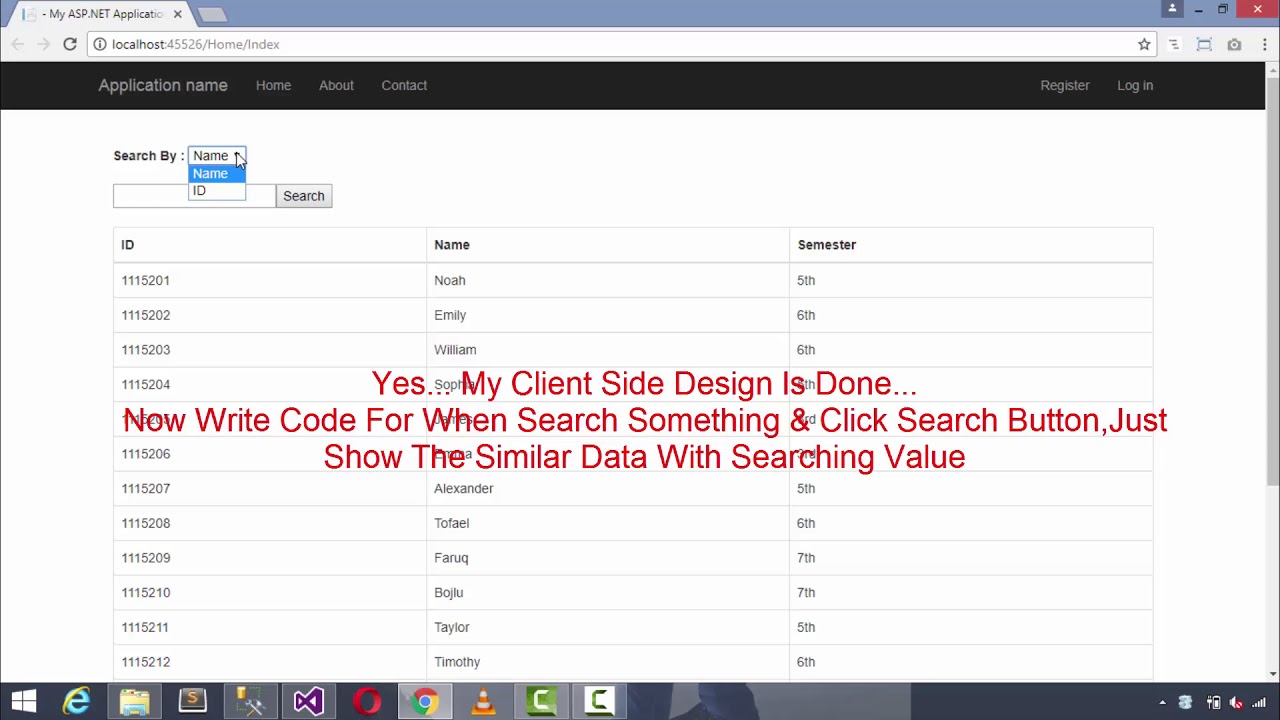Click the browser forward arrow
Viewport: 1280px width, 720px height.
click(43, 44)
